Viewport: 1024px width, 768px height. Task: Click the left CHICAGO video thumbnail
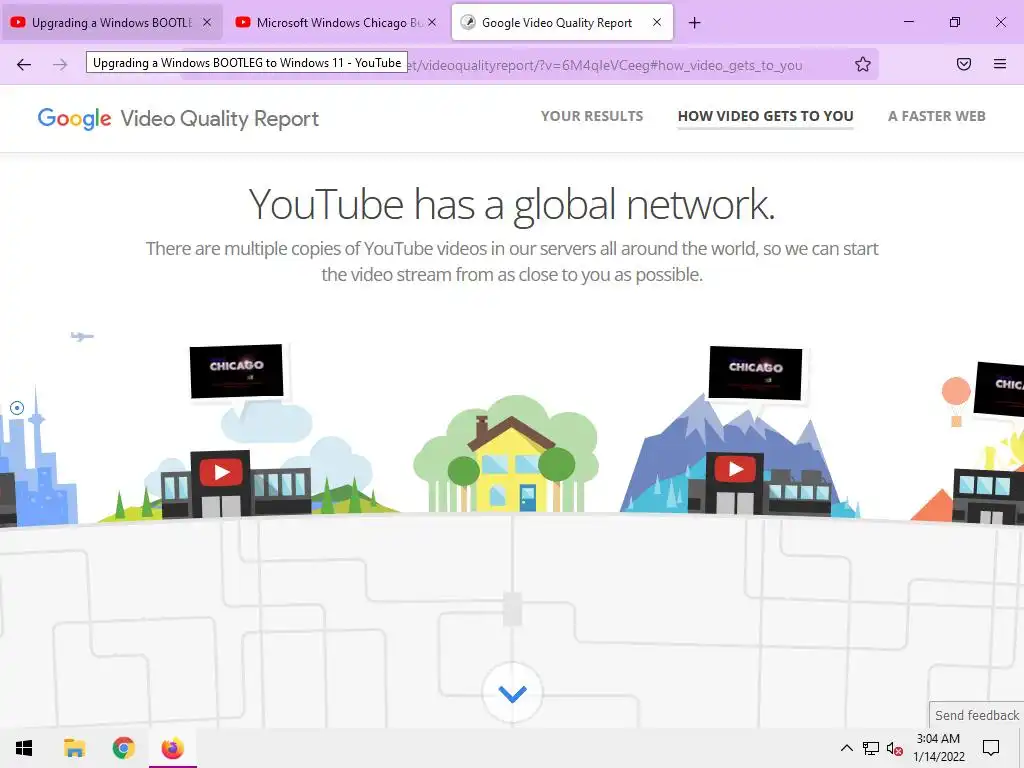coord(236,371)
